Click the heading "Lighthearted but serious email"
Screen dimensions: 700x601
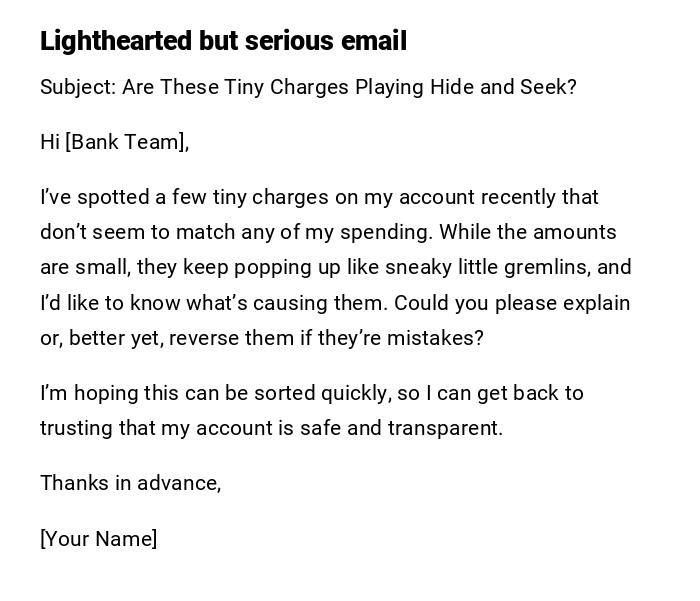click(223, 41)
